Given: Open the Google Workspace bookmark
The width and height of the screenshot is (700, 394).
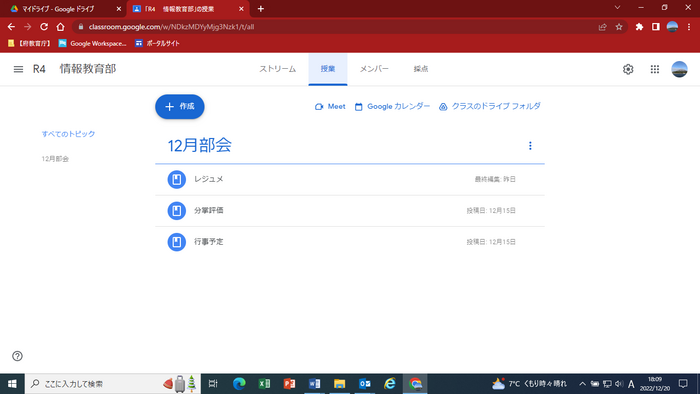Looking at the screenshot, I should 93,43.
